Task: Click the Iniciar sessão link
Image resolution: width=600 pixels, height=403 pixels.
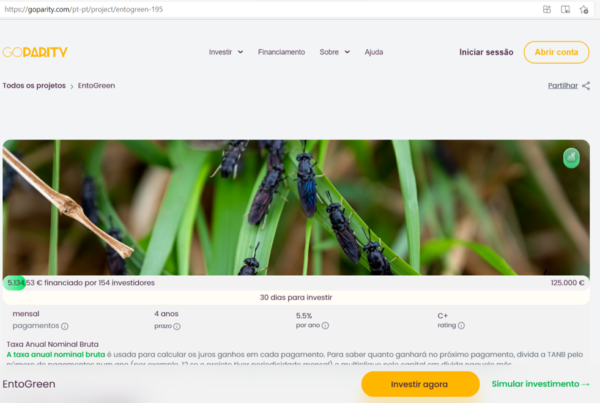Action: pyautogui.click(x=486, y=52)
